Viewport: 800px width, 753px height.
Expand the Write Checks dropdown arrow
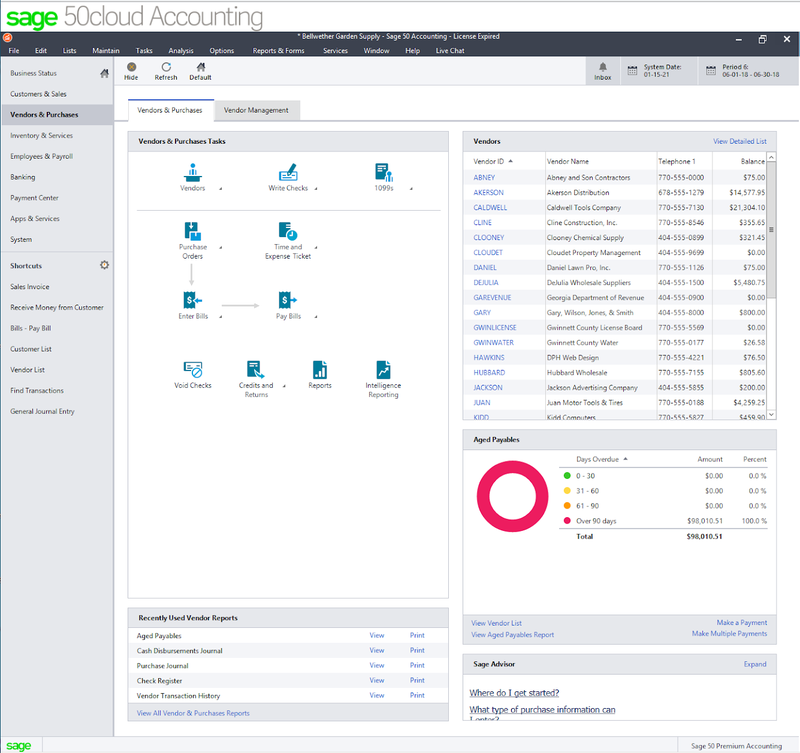pos(316,189)
